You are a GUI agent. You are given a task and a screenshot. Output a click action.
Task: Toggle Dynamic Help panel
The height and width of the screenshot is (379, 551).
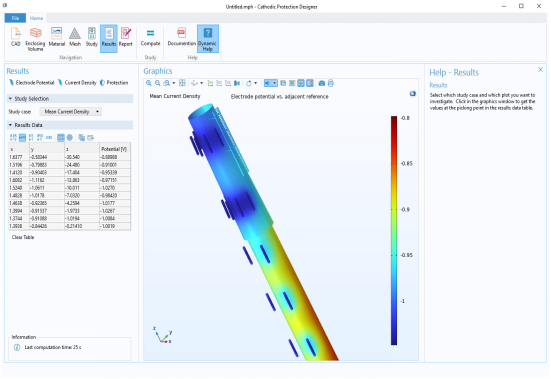[207, 39]
